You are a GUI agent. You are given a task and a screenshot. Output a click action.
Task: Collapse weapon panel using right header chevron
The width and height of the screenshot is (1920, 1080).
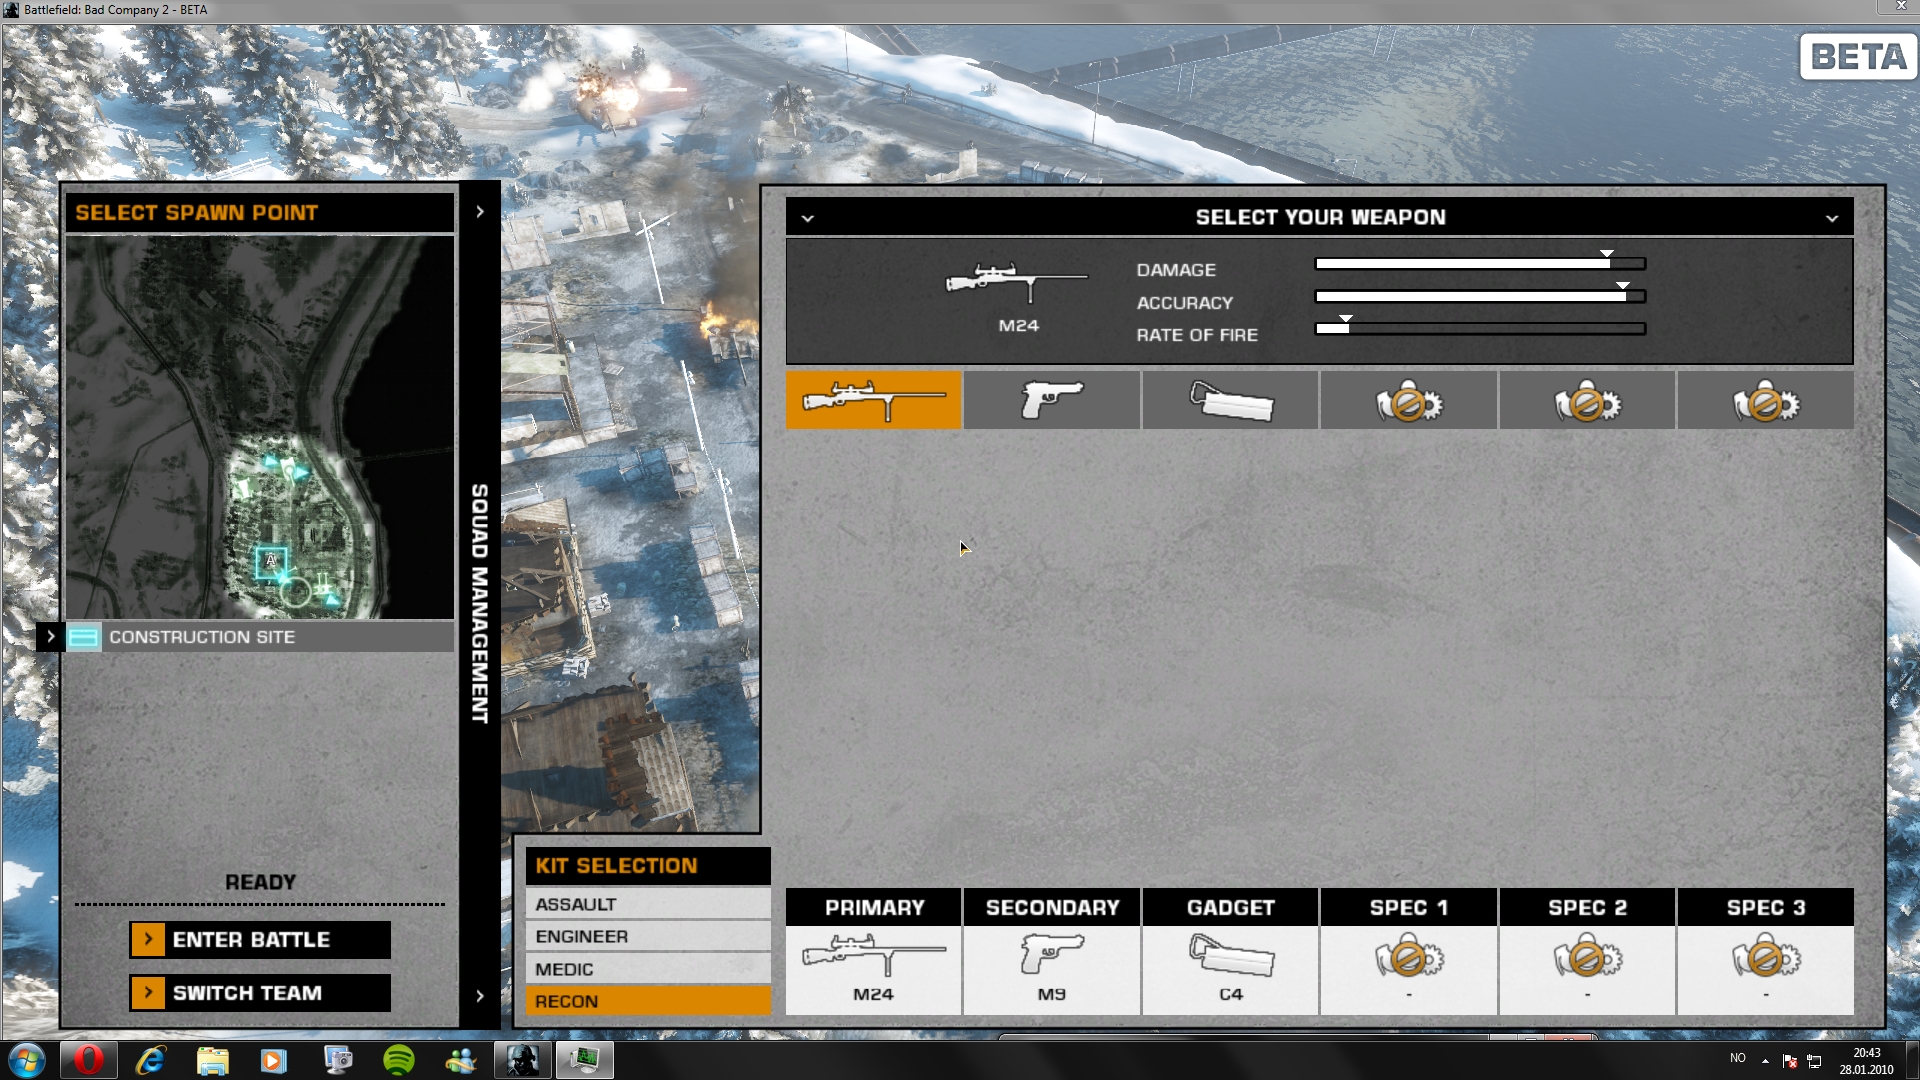pos(1831,218)
